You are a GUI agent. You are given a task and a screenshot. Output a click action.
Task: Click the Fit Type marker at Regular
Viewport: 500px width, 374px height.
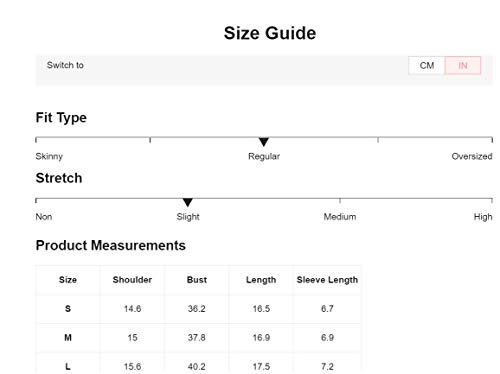[264, 142]
